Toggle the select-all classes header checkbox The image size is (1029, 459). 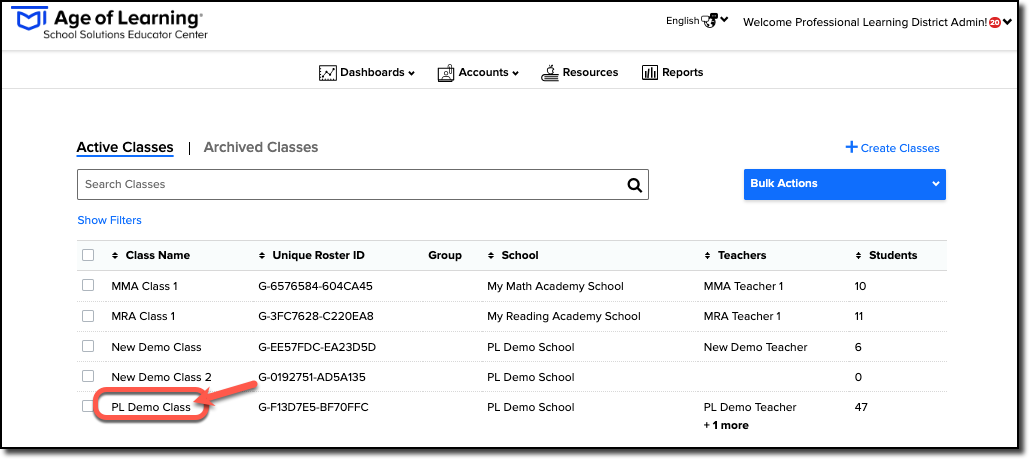pos(88,255)
